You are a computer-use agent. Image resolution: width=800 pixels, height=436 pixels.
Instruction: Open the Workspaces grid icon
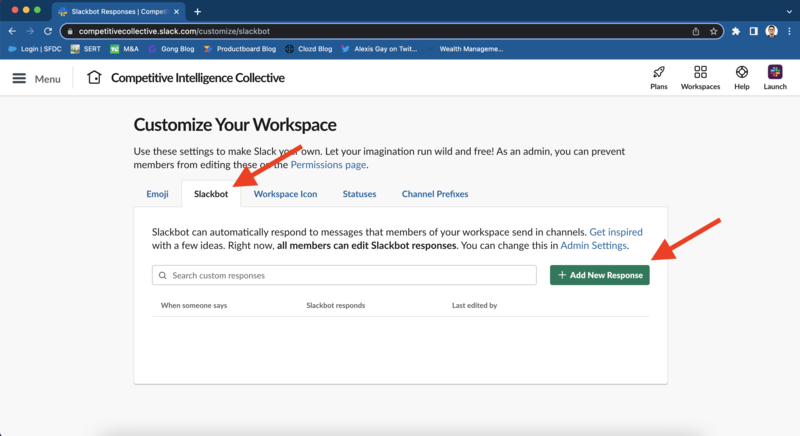[x=700, y=73]
